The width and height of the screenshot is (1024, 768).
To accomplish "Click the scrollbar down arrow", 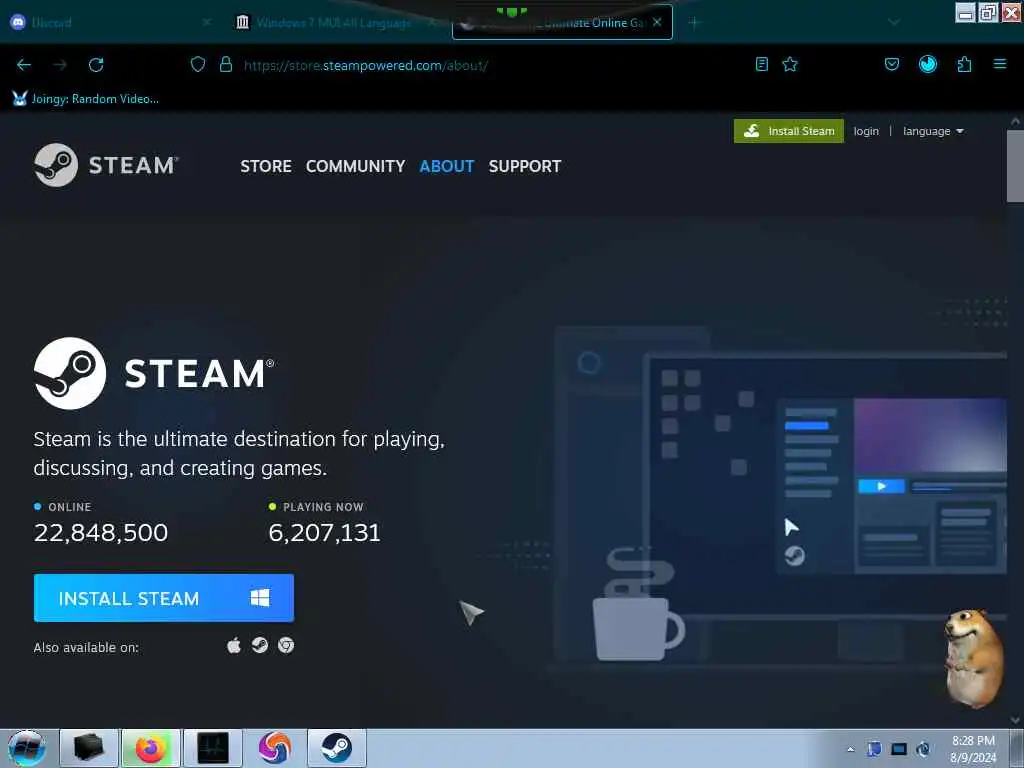I will (1015, 720).
